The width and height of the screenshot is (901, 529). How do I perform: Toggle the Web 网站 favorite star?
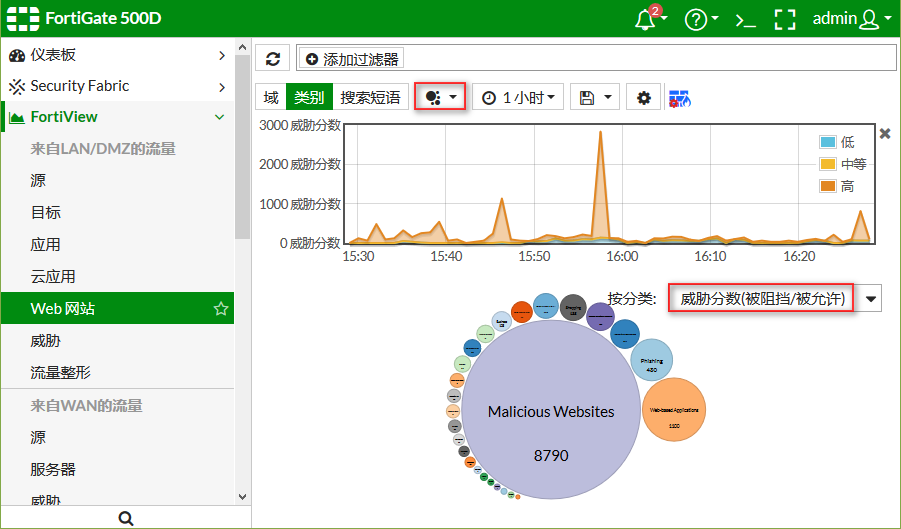[x=221, y=309]
